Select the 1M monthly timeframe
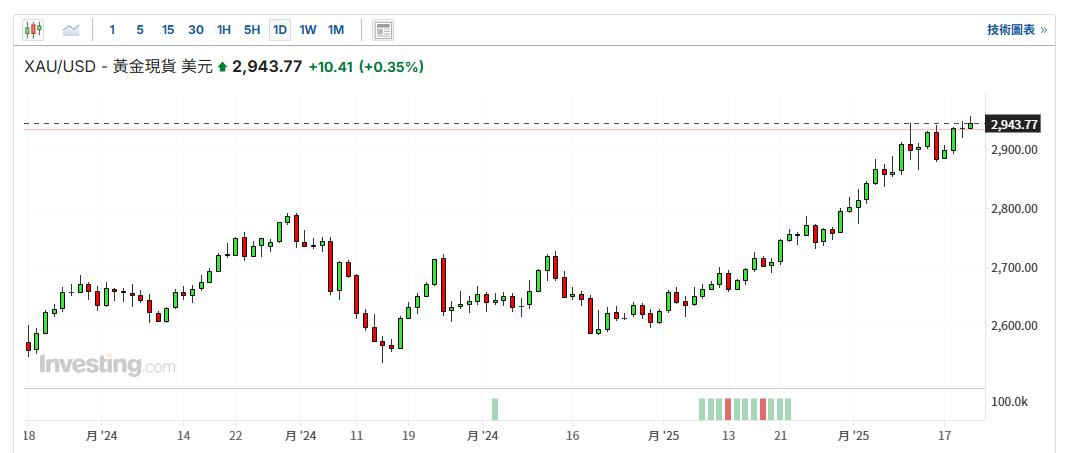1067x453 pixels. (x=336, y=29)
